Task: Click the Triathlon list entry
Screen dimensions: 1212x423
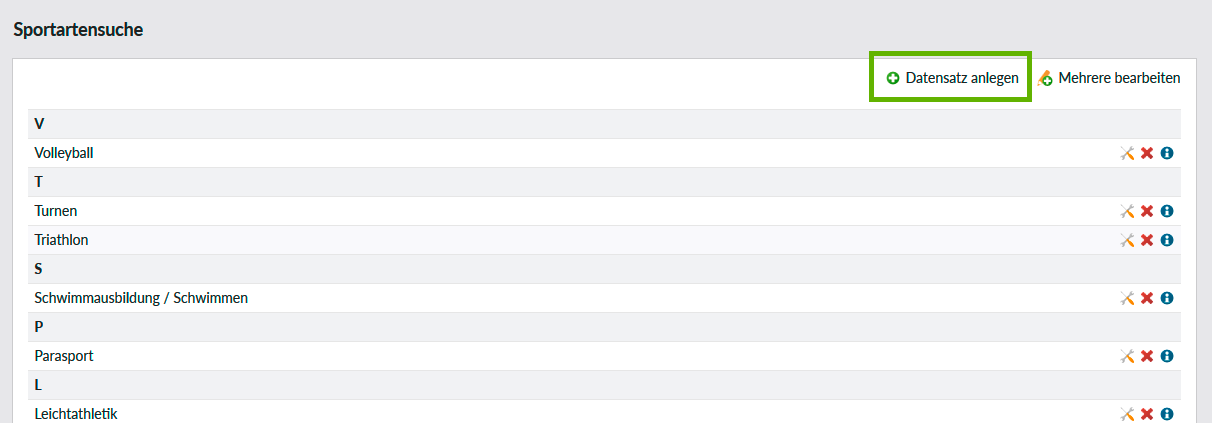Action: point(62,241)
